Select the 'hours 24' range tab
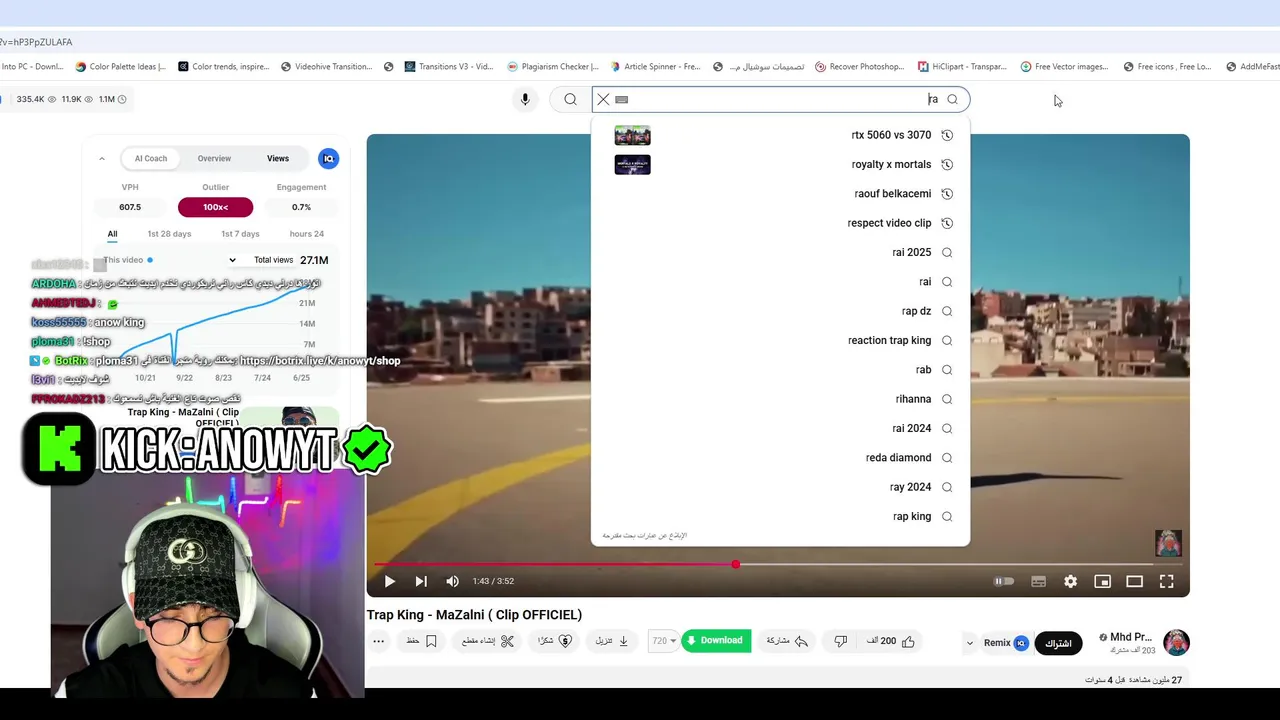Viewport: 1280px width, 720px height. pyautogui.click(x=307, y=234)
